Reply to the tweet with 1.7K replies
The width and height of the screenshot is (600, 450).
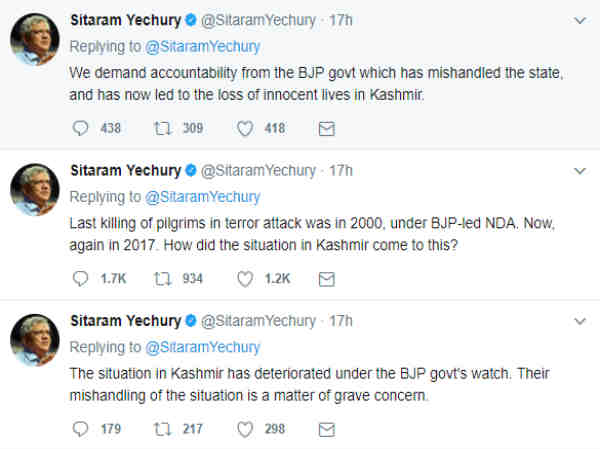click(82, 278)
